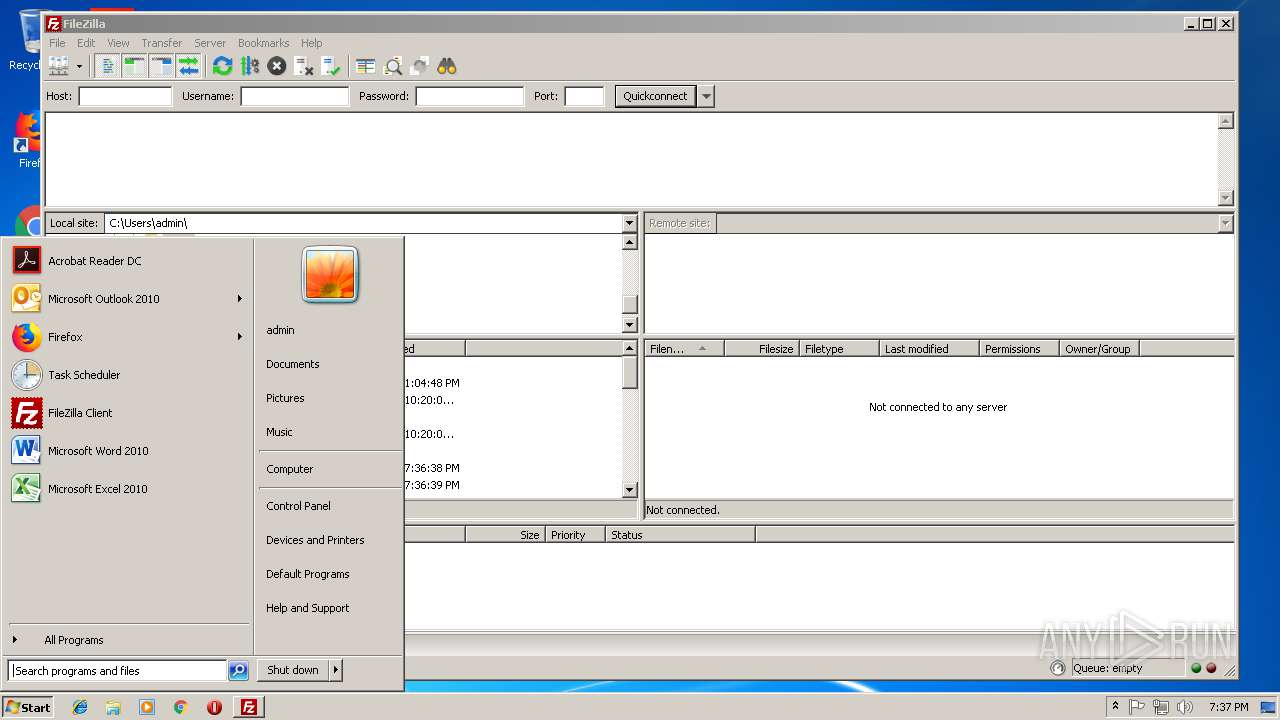Click the Start button
The image size is (1280, 720).
28,707
